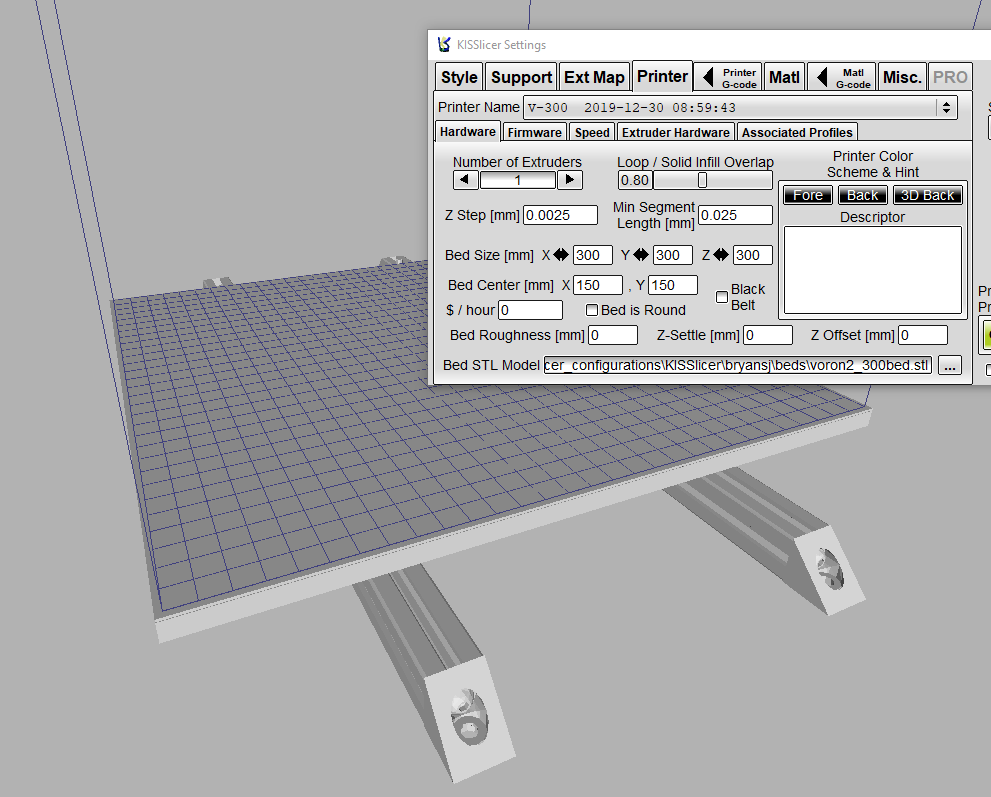Viewport: 991px width, 797px height.
Task: Increase Number of Extruders with right arrow
Action: (x=570, y=179)
